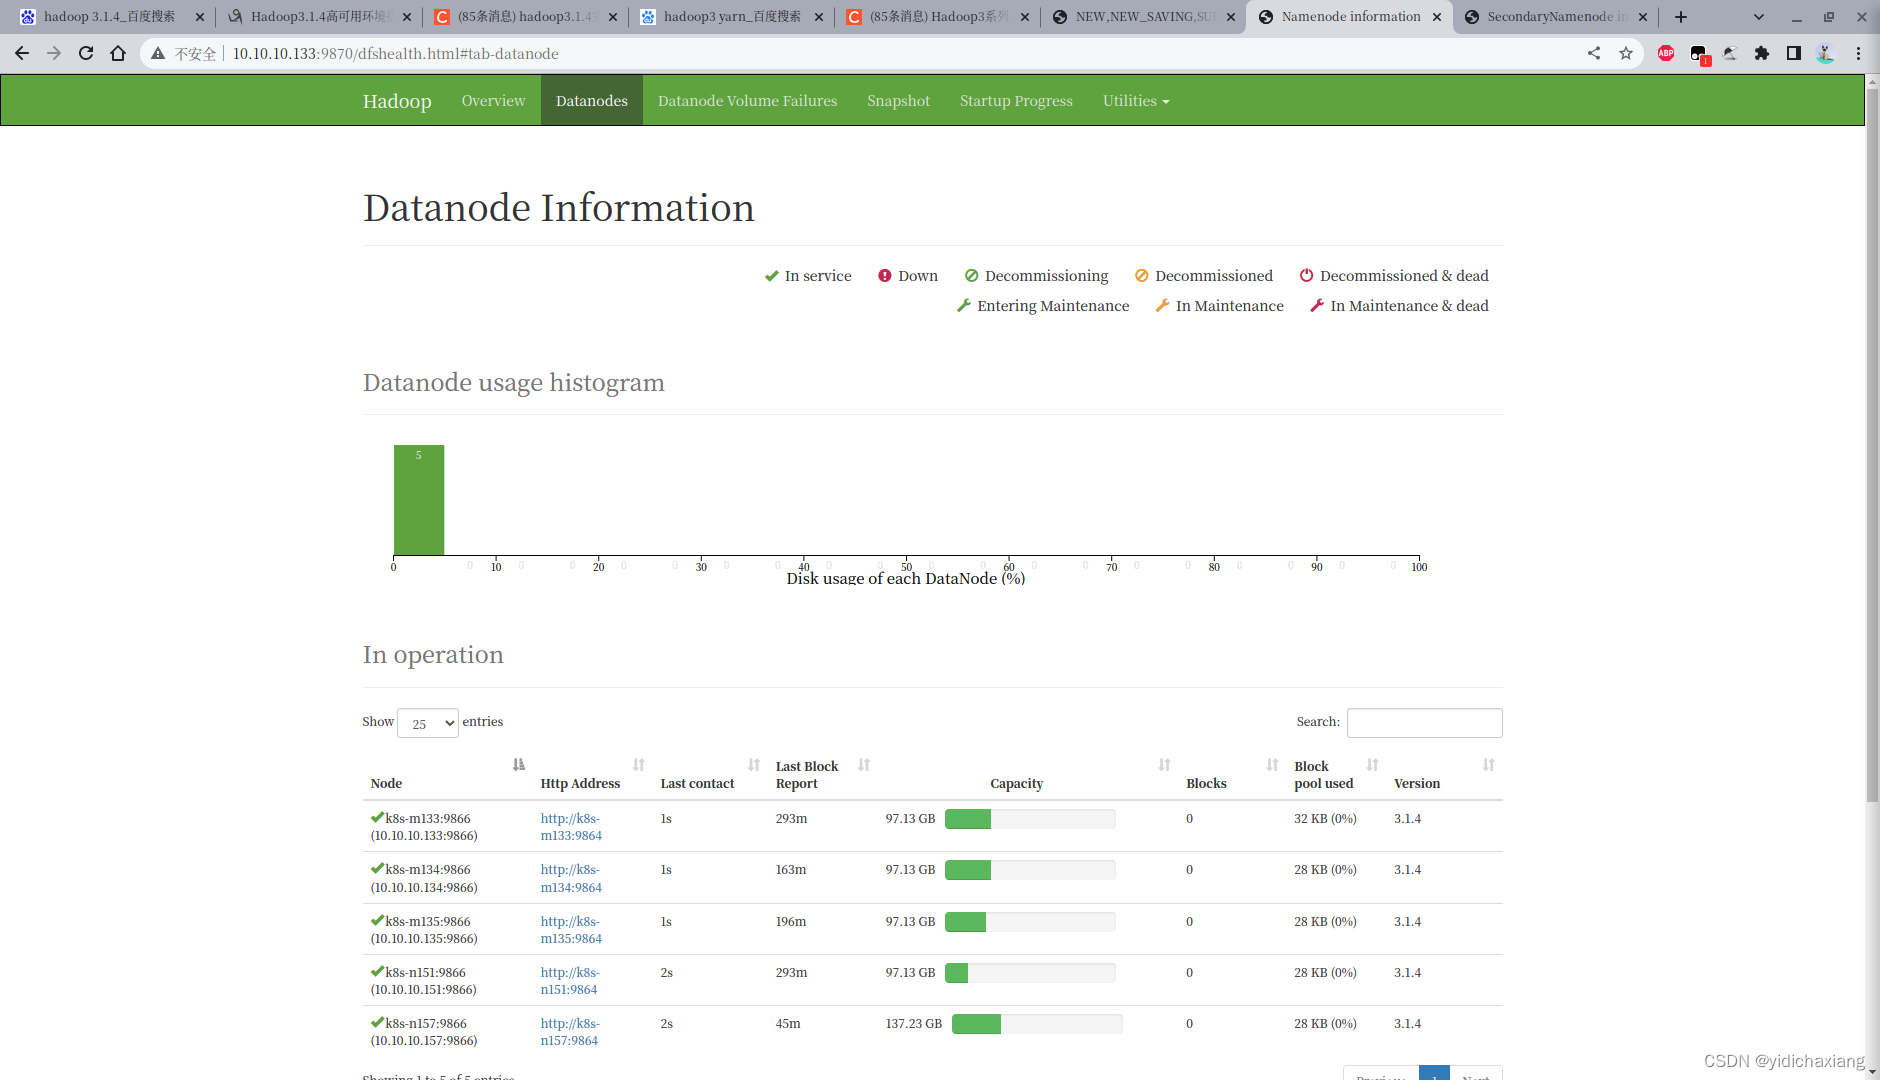The image size is (1880, 1080).
Task: Open Chrome's three-dot menu
Action: pos(1859,53)
